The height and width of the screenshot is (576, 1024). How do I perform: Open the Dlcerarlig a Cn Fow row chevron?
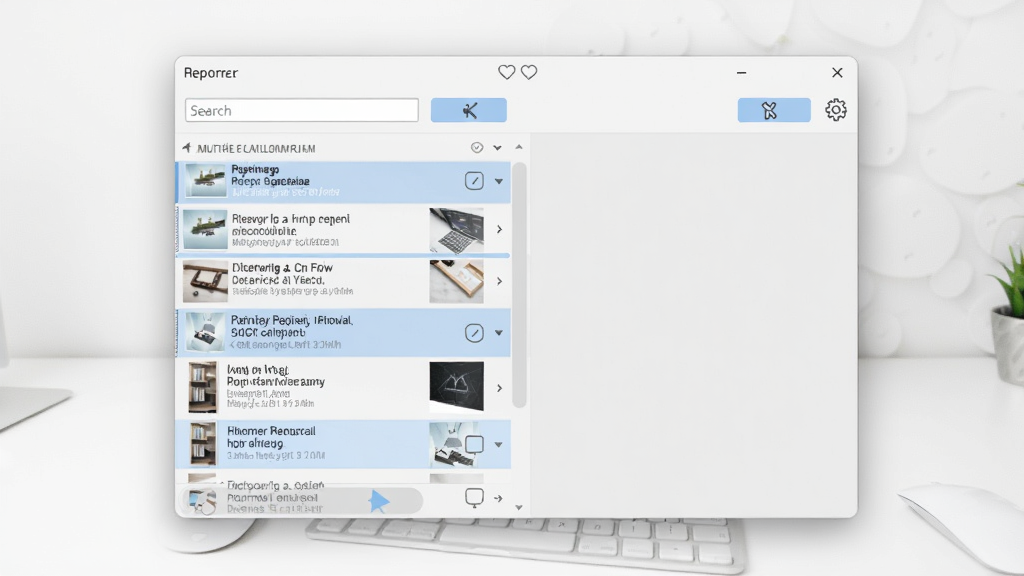(x=500, y=281)
